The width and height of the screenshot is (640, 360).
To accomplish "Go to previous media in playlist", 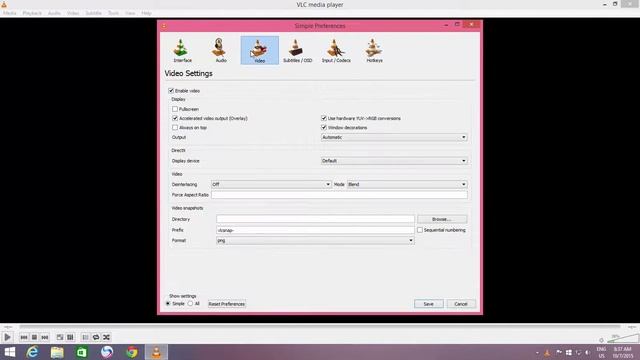I will click(x=24, y=337).
